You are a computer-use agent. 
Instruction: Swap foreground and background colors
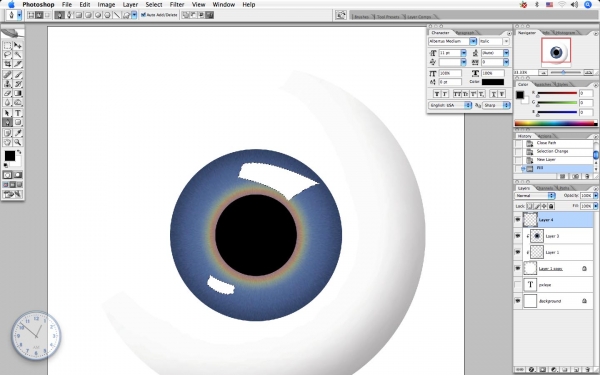click(19, 152)
